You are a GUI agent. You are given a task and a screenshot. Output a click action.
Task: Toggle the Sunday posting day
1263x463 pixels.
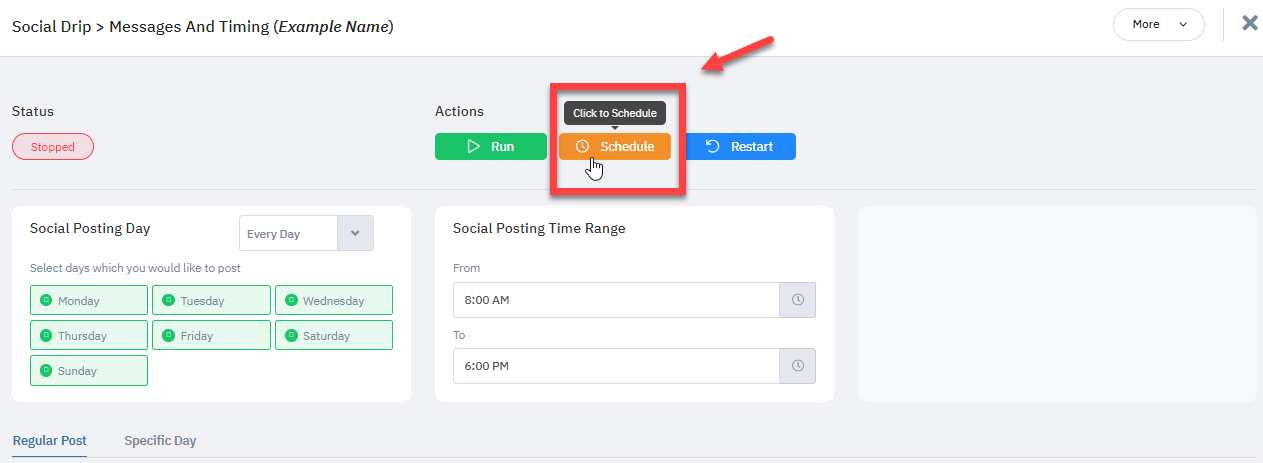pos(89,370)
